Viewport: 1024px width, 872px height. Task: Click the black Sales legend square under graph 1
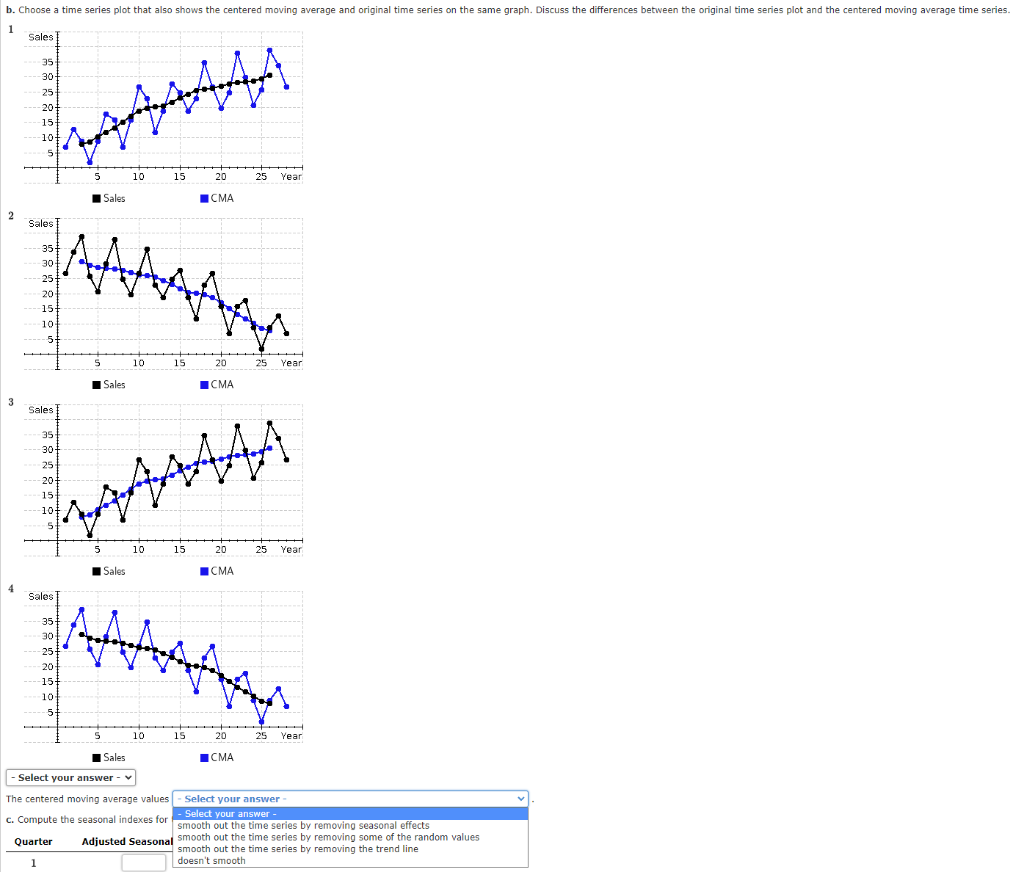pos(95,198)
